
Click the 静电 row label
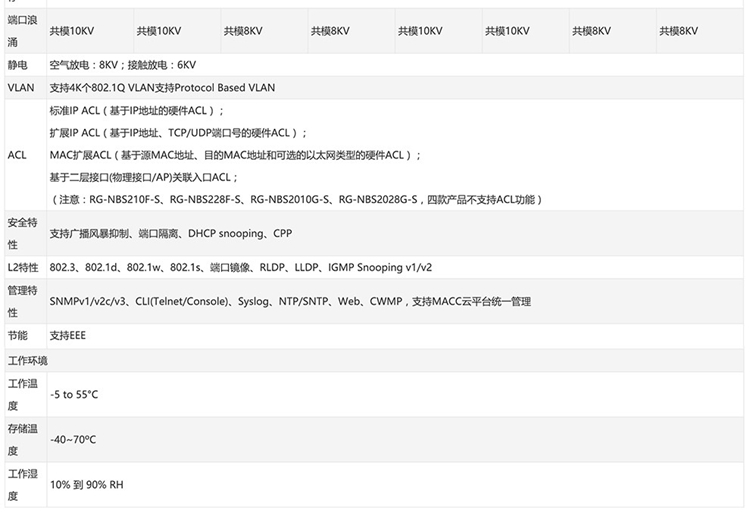[17, 64]
